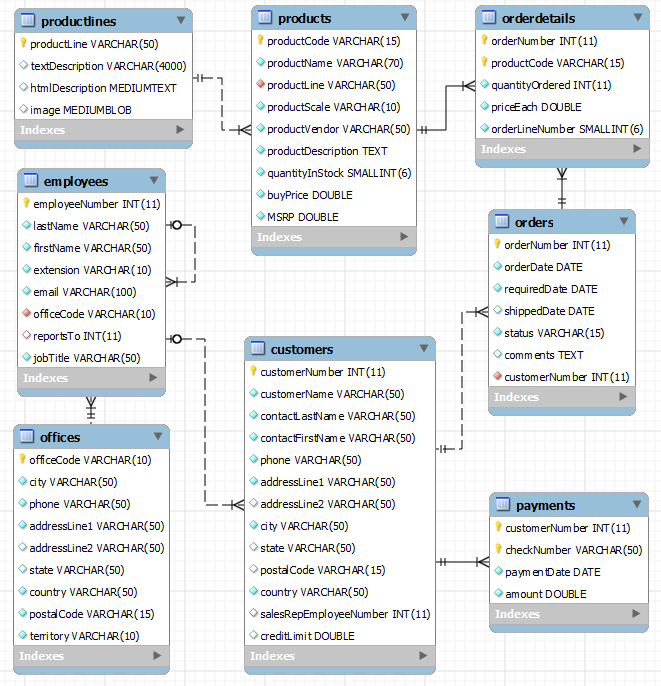This screenshot has height=686, width=661.
Task: Collapse the customers table via header arrow
Action: coord(424,348)
